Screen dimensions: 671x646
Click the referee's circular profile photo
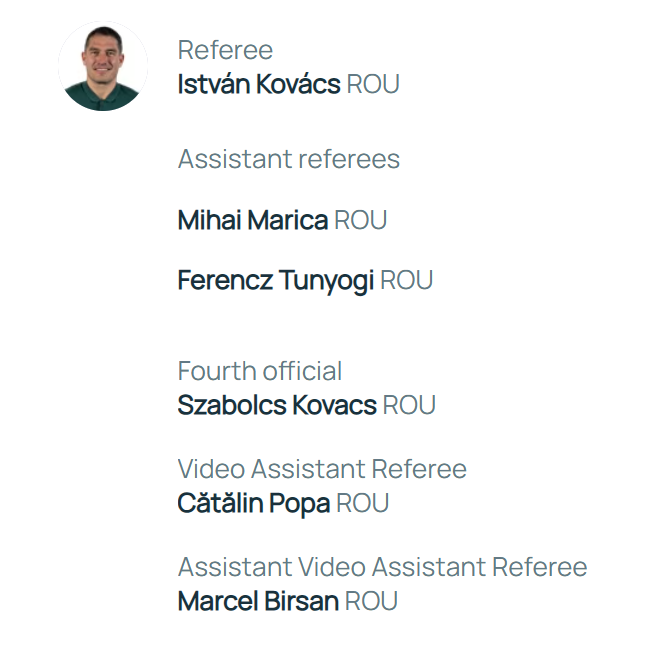[x=102, y=66]
